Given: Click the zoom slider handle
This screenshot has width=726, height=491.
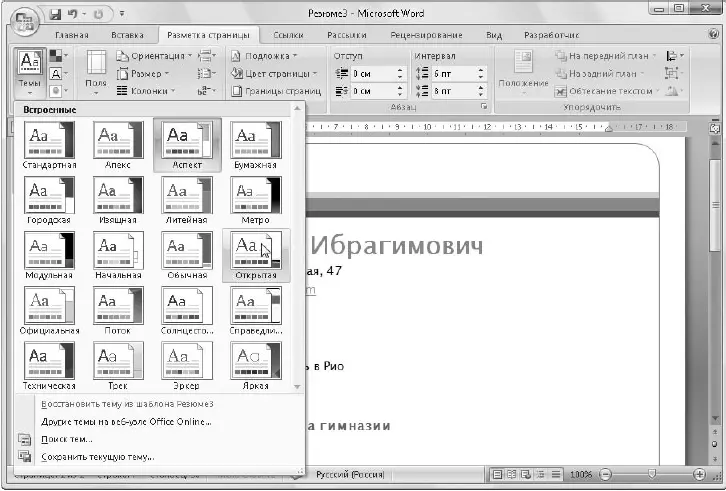Looking at the screenshot, I should [x=652, y=474].
